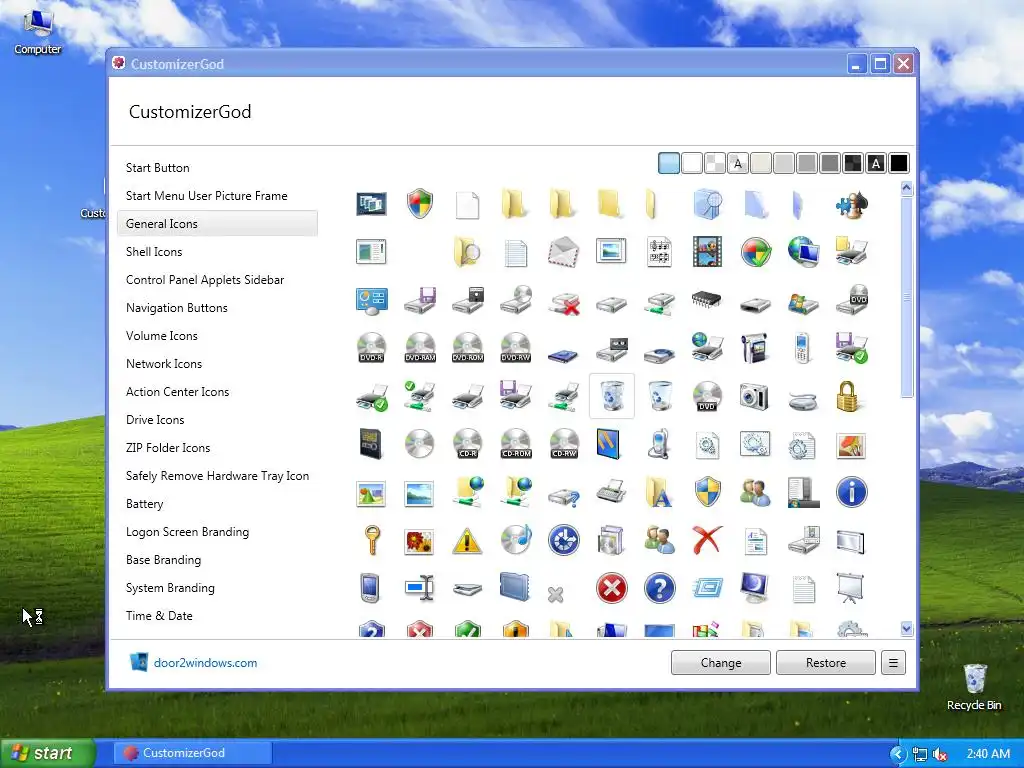1024x768 pixels.
Task: Select the blue question mark help icon
Action: (660, 588)
